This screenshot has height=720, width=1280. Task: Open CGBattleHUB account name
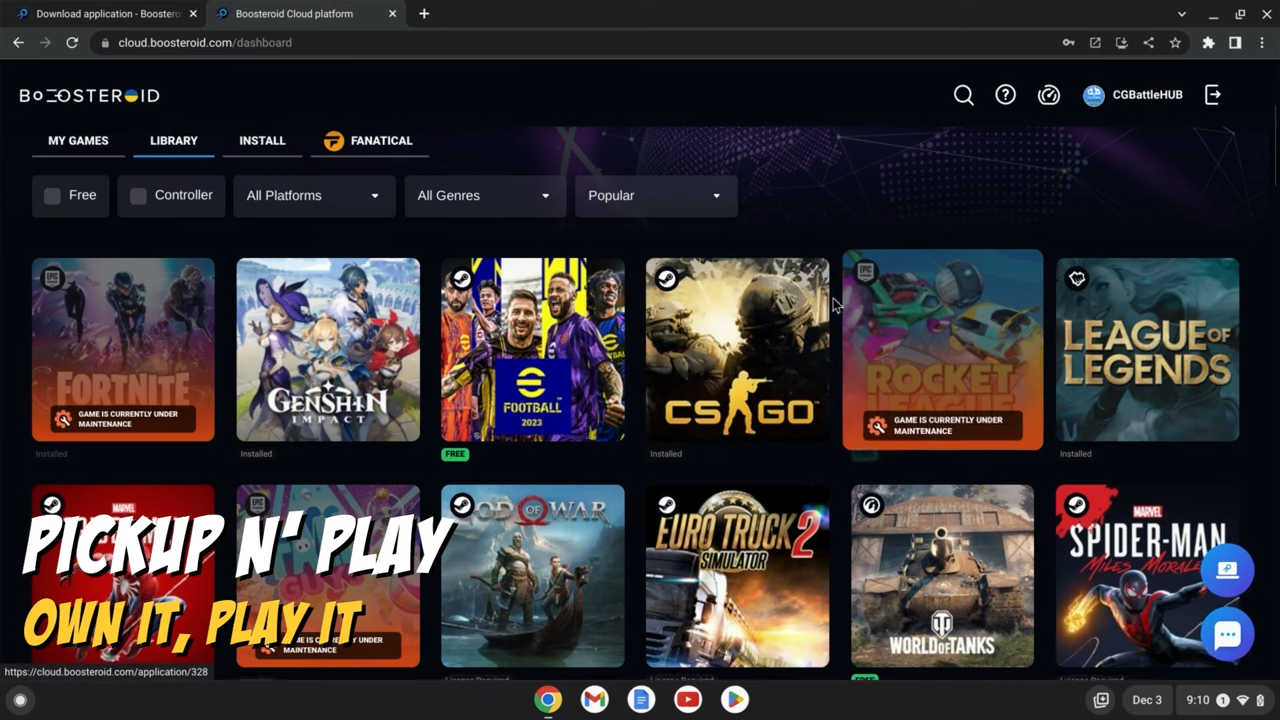tap(1147, 95)
